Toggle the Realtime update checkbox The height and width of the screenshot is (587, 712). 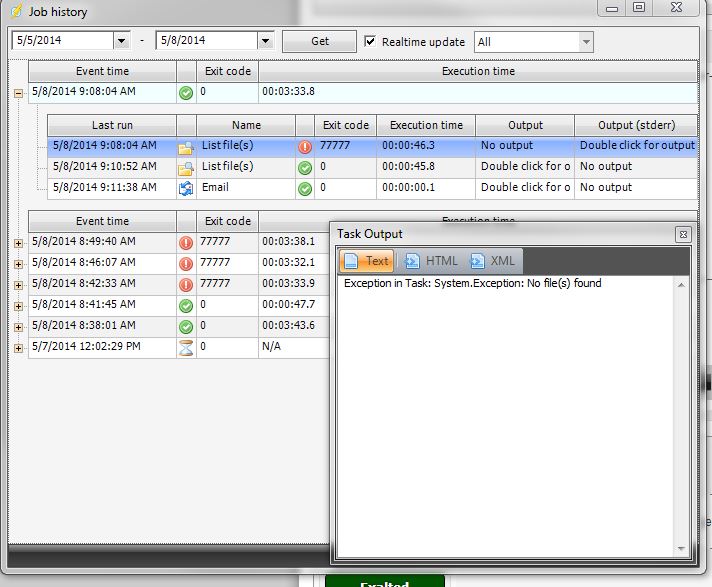(x=371, y=42)
